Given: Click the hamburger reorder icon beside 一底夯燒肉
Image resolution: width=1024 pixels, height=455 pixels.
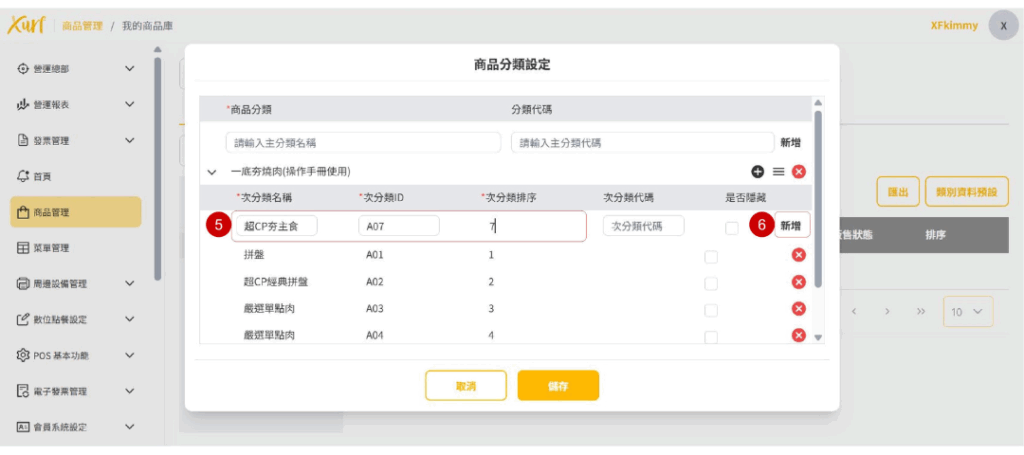Looking at the screenshot, I should tap(778, 172).
